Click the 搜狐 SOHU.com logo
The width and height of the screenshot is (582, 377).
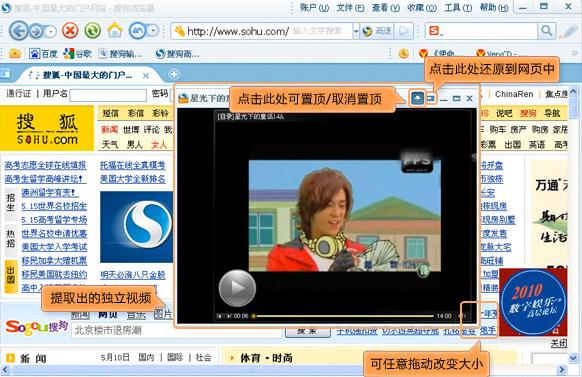47,128
